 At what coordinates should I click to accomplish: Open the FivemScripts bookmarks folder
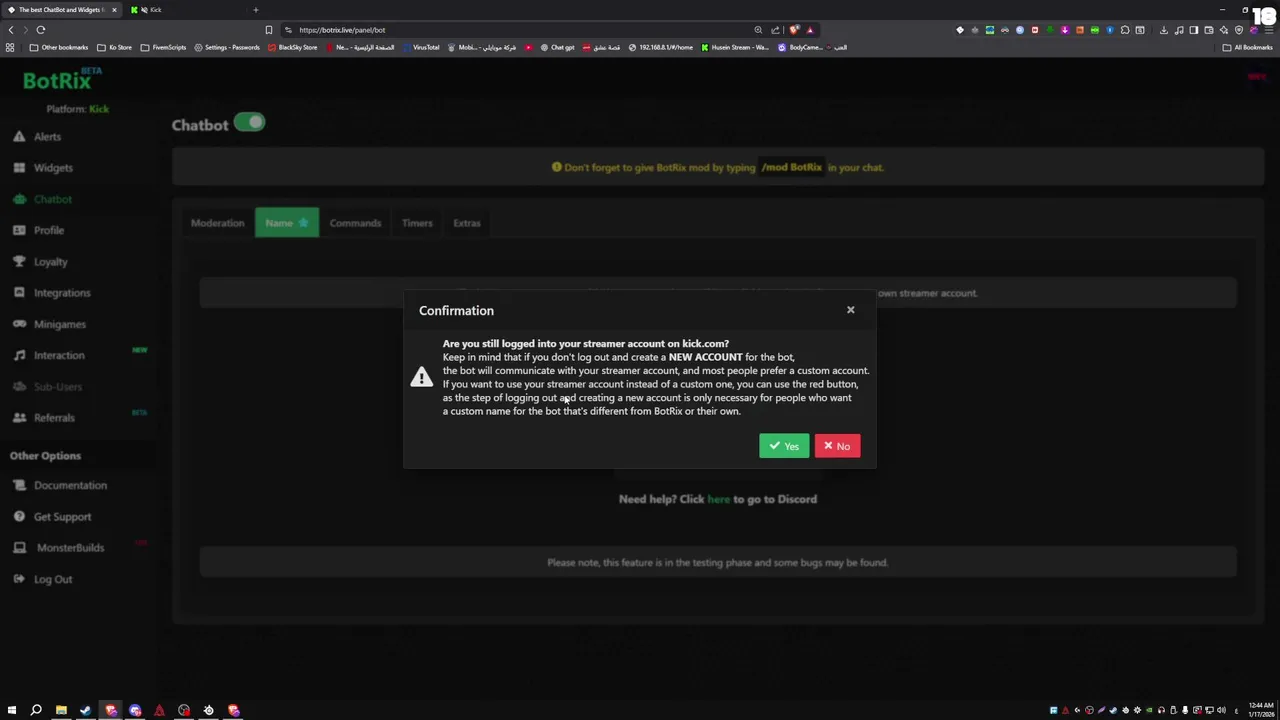(163, 47)
